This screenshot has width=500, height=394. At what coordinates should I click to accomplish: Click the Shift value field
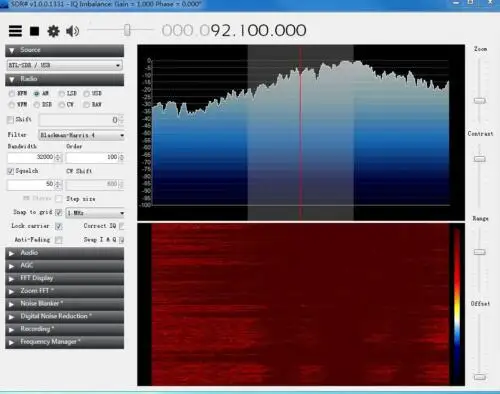tap(79, 120)
